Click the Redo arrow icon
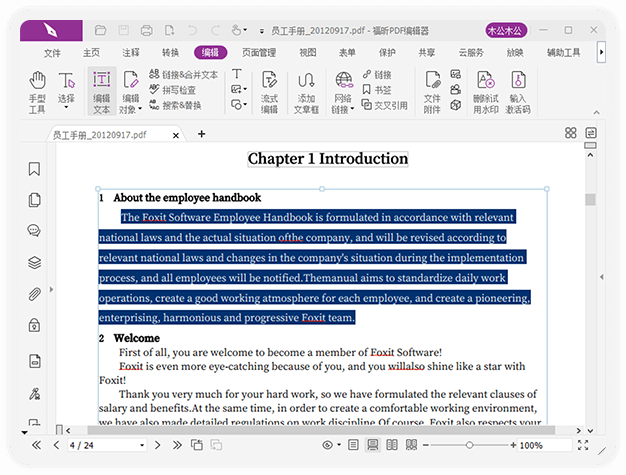The height and width of the screenshot is (475, 626). [216, 30]
